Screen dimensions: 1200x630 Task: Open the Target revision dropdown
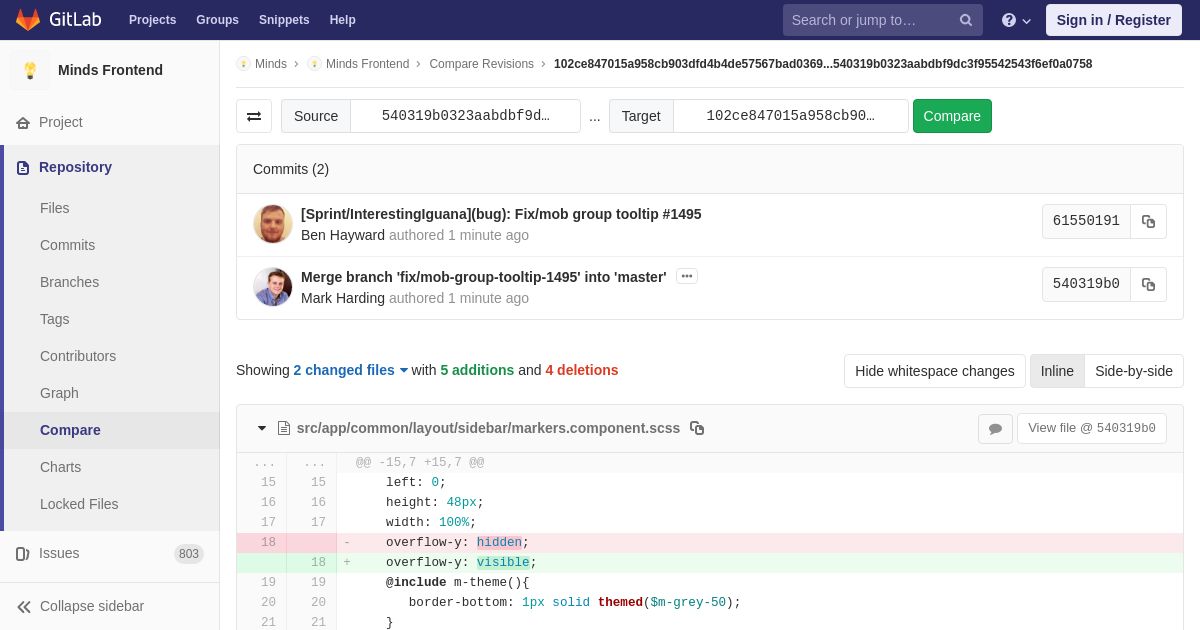coord(790,116)
